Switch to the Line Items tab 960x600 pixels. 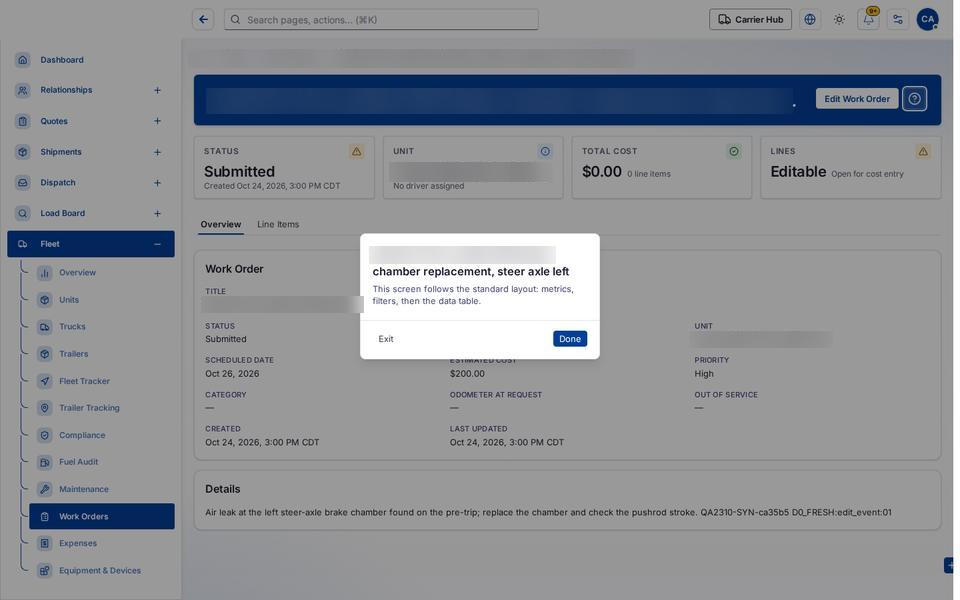click(x=278, y=225)
